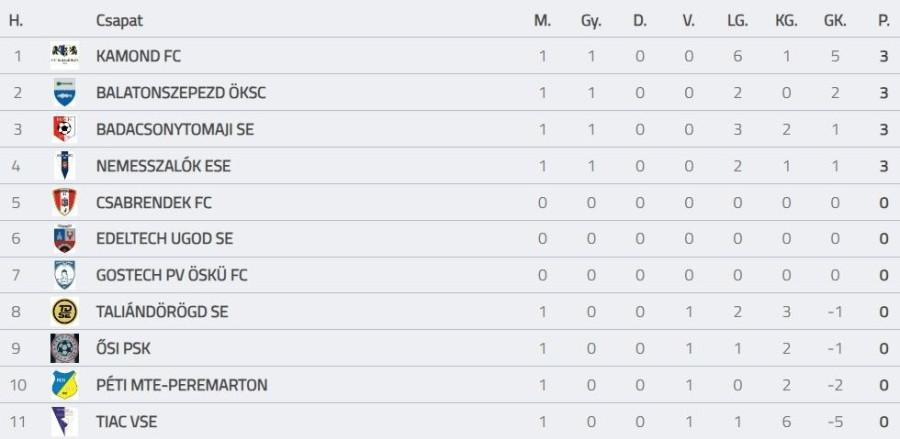Select the TALIÁNDÖRÖGD SE team name

point(162,312)
